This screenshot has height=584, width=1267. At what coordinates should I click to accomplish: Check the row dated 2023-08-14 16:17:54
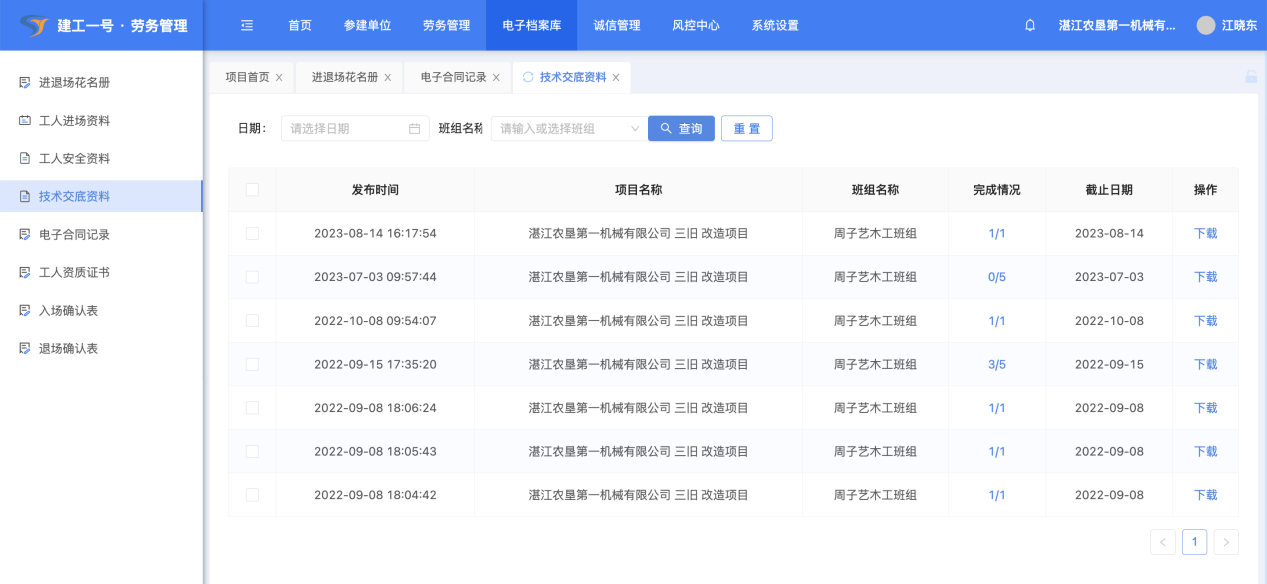pos(252,233)
